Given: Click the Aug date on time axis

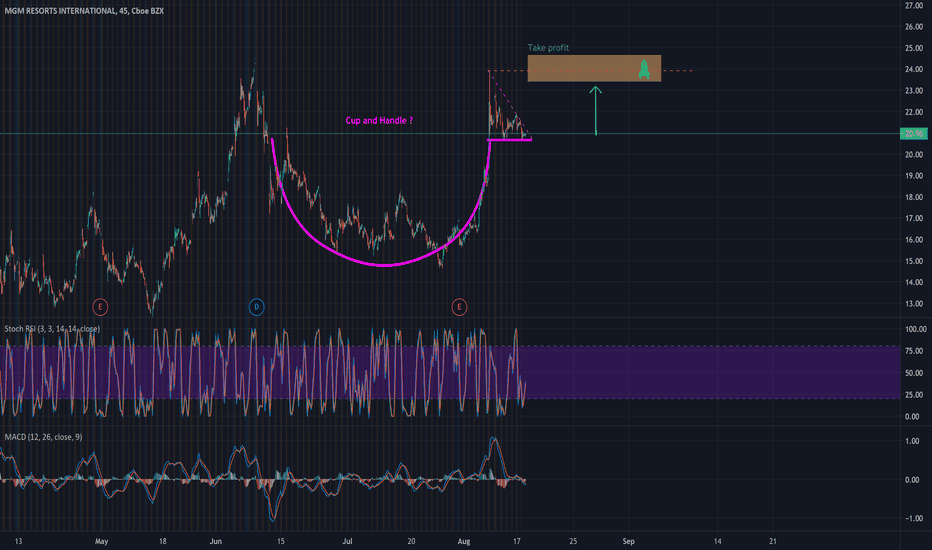Looking at the screenshot, I should coord(464,542).
